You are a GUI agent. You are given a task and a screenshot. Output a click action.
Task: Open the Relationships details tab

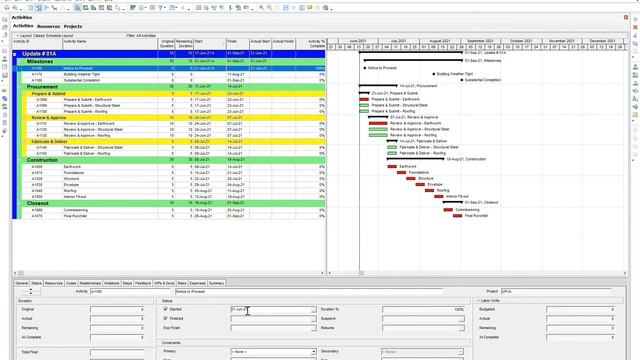click(90, 283)
